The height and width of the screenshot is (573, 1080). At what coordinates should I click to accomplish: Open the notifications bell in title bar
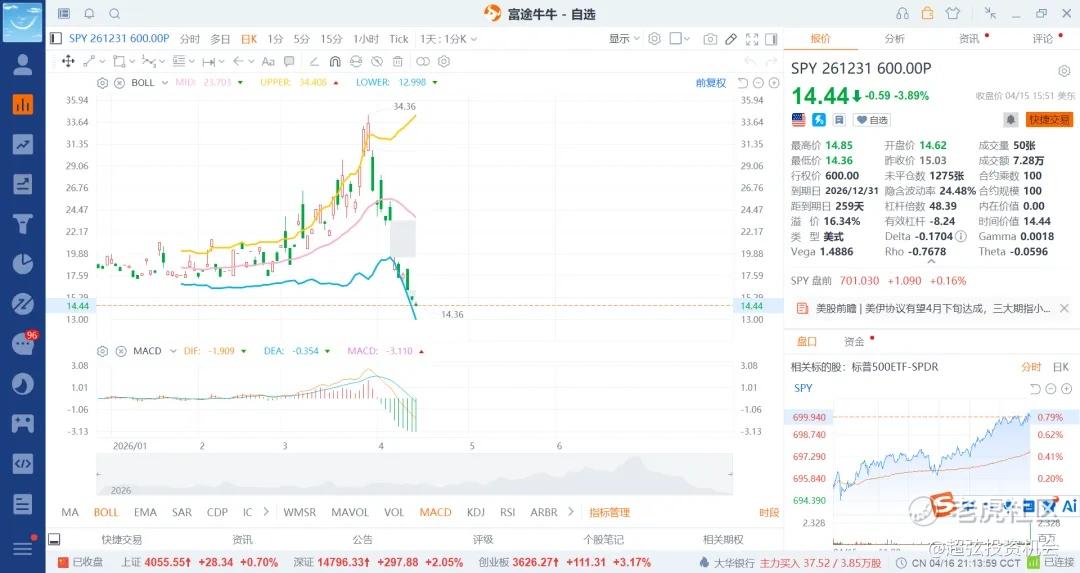[x=89, y=13]
